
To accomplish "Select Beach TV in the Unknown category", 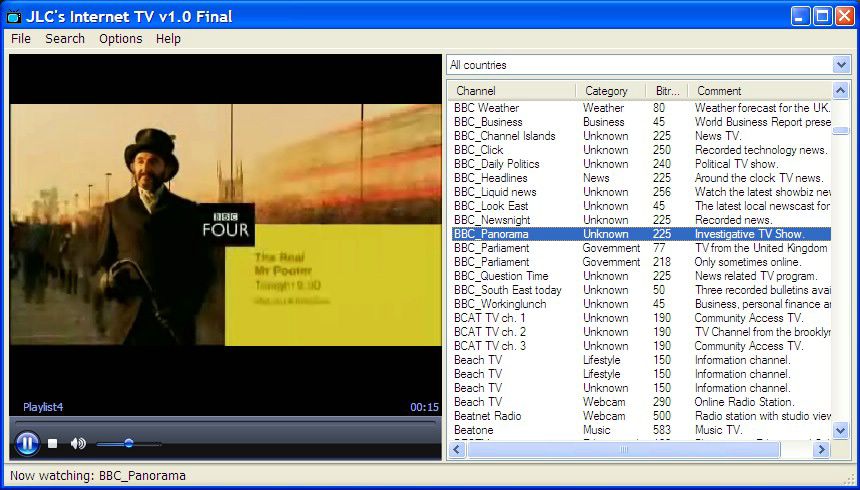I will (641, 388).
